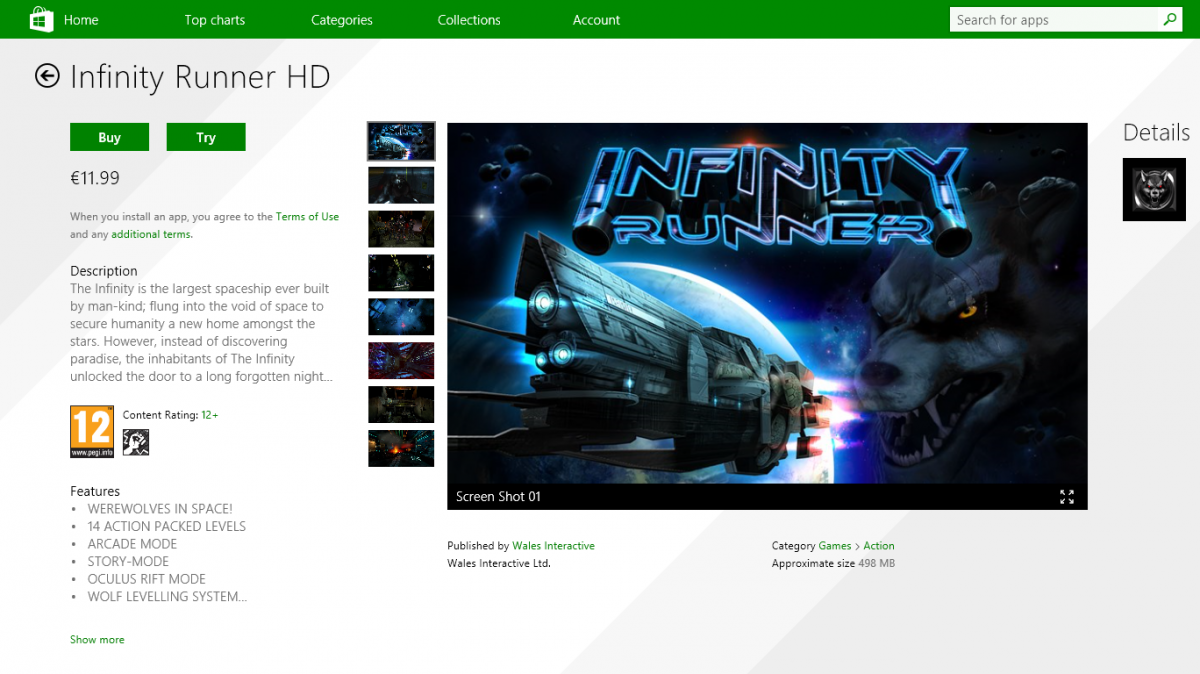Screen dimensions: 1200x674
Task: Click the 12+ content rating link
Action: [210, 414]
